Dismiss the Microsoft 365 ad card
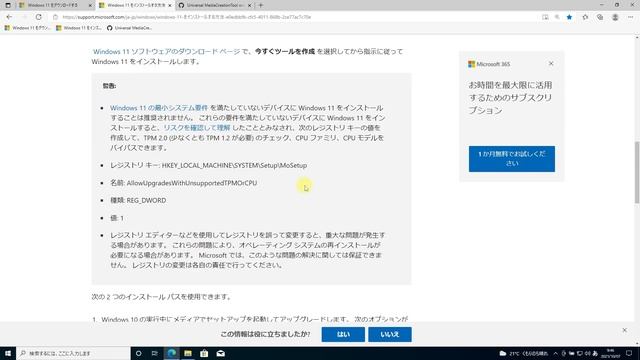Image resolution: width=640 pixels, height=360 pixels. [x=551, y=64]
